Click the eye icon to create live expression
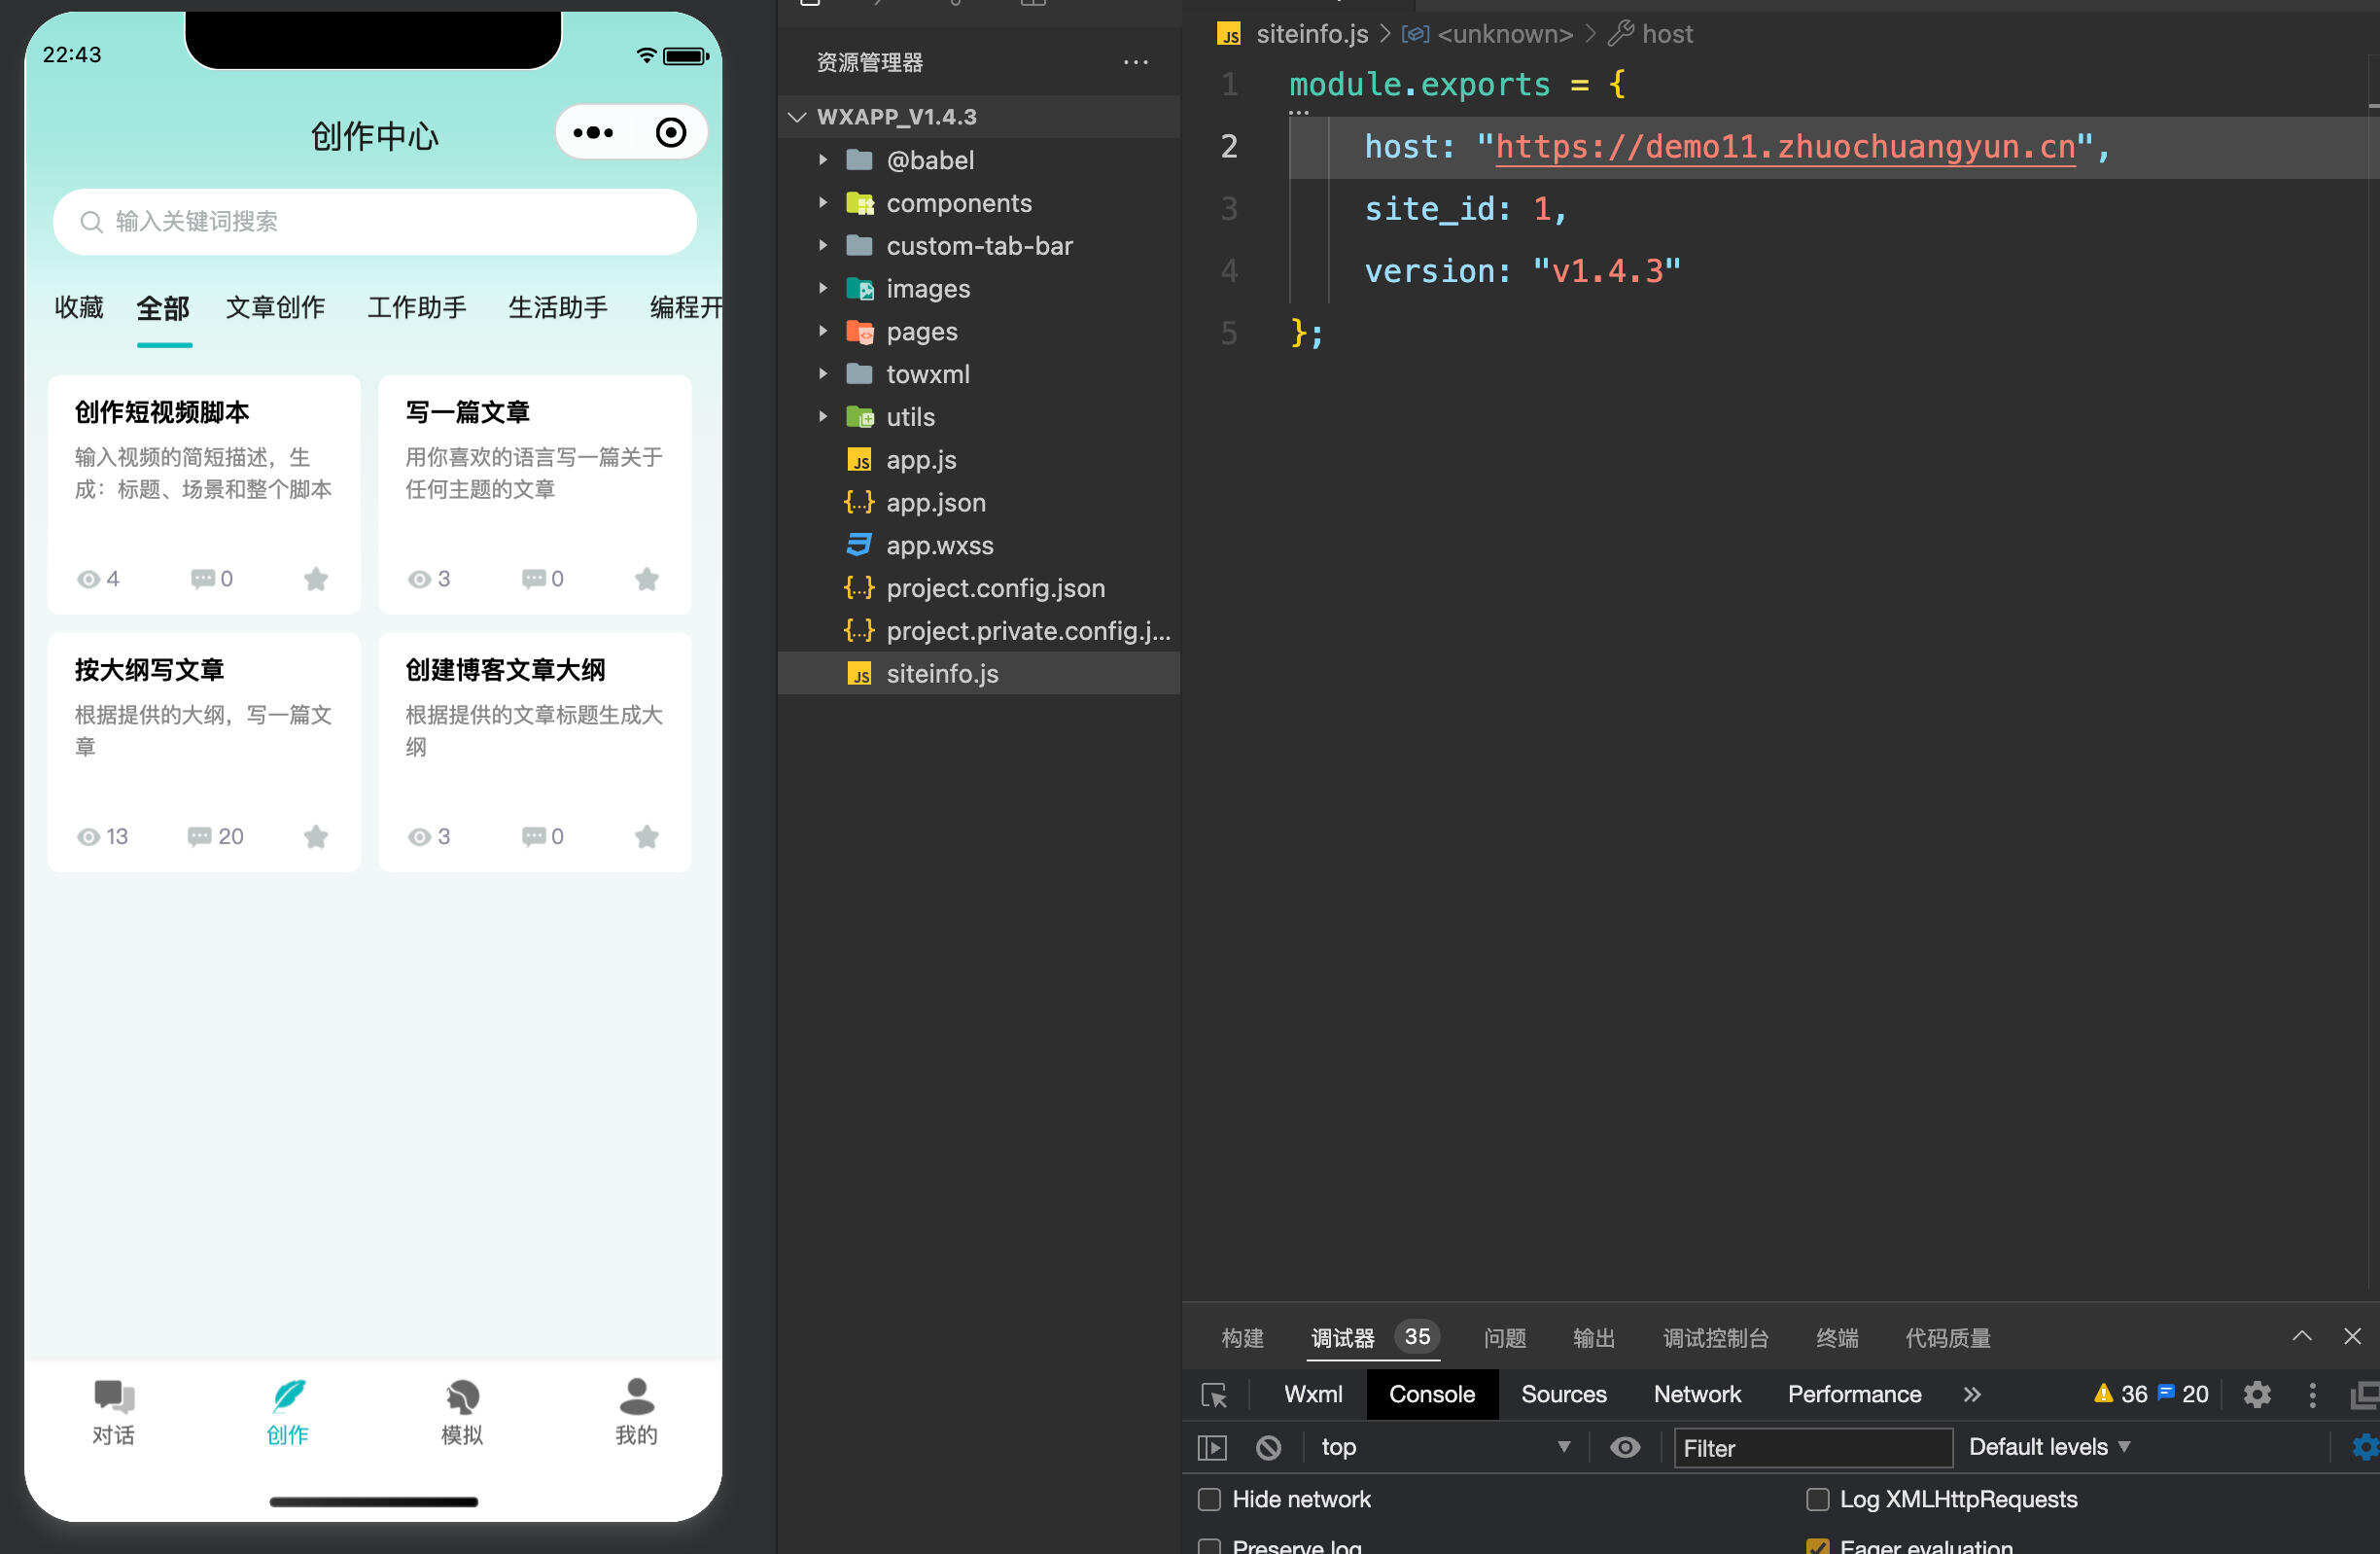This screenshot has width=2380, height=1554. click(1624, 1447)
